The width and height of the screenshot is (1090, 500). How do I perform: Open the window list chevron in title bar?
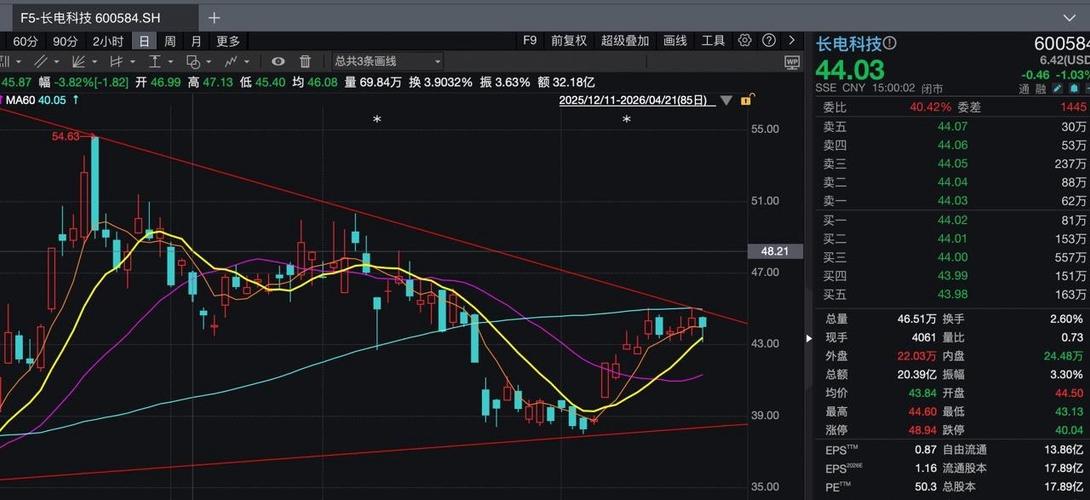[x=1069, y=17]
